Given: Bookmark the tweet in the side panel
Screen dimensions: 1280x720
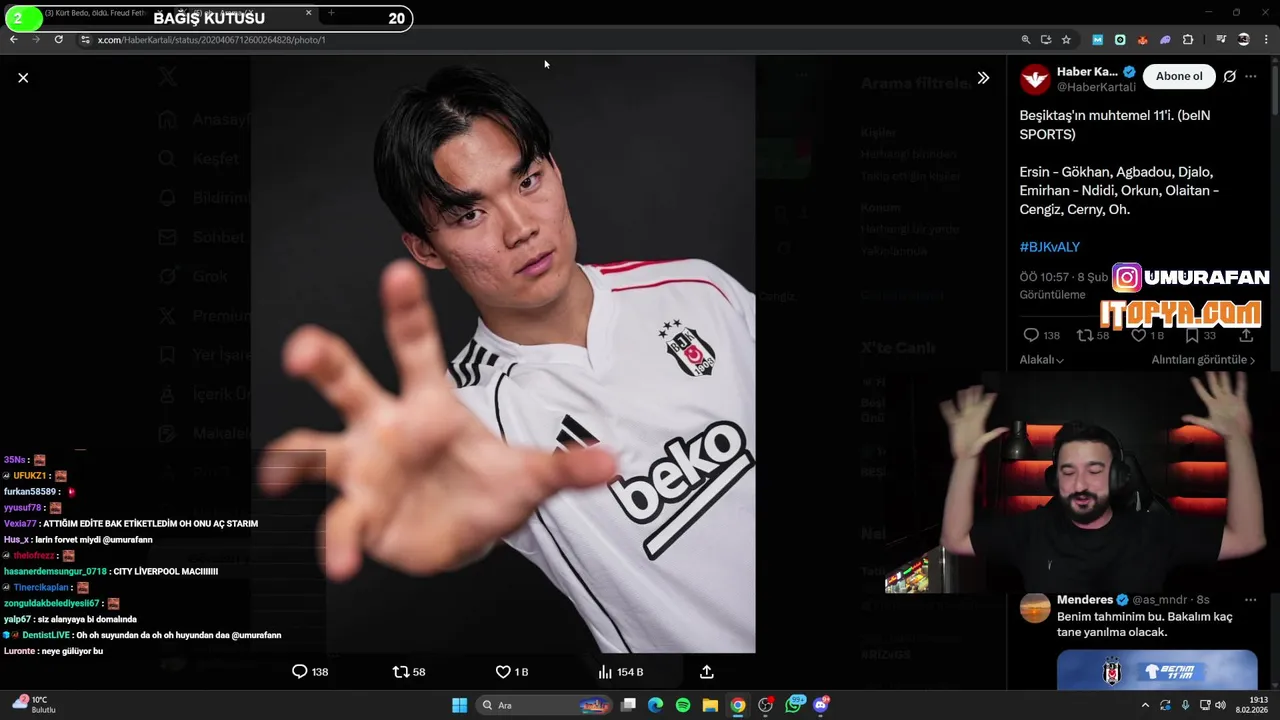Looking at the screenshot, I should (1192, 335).
